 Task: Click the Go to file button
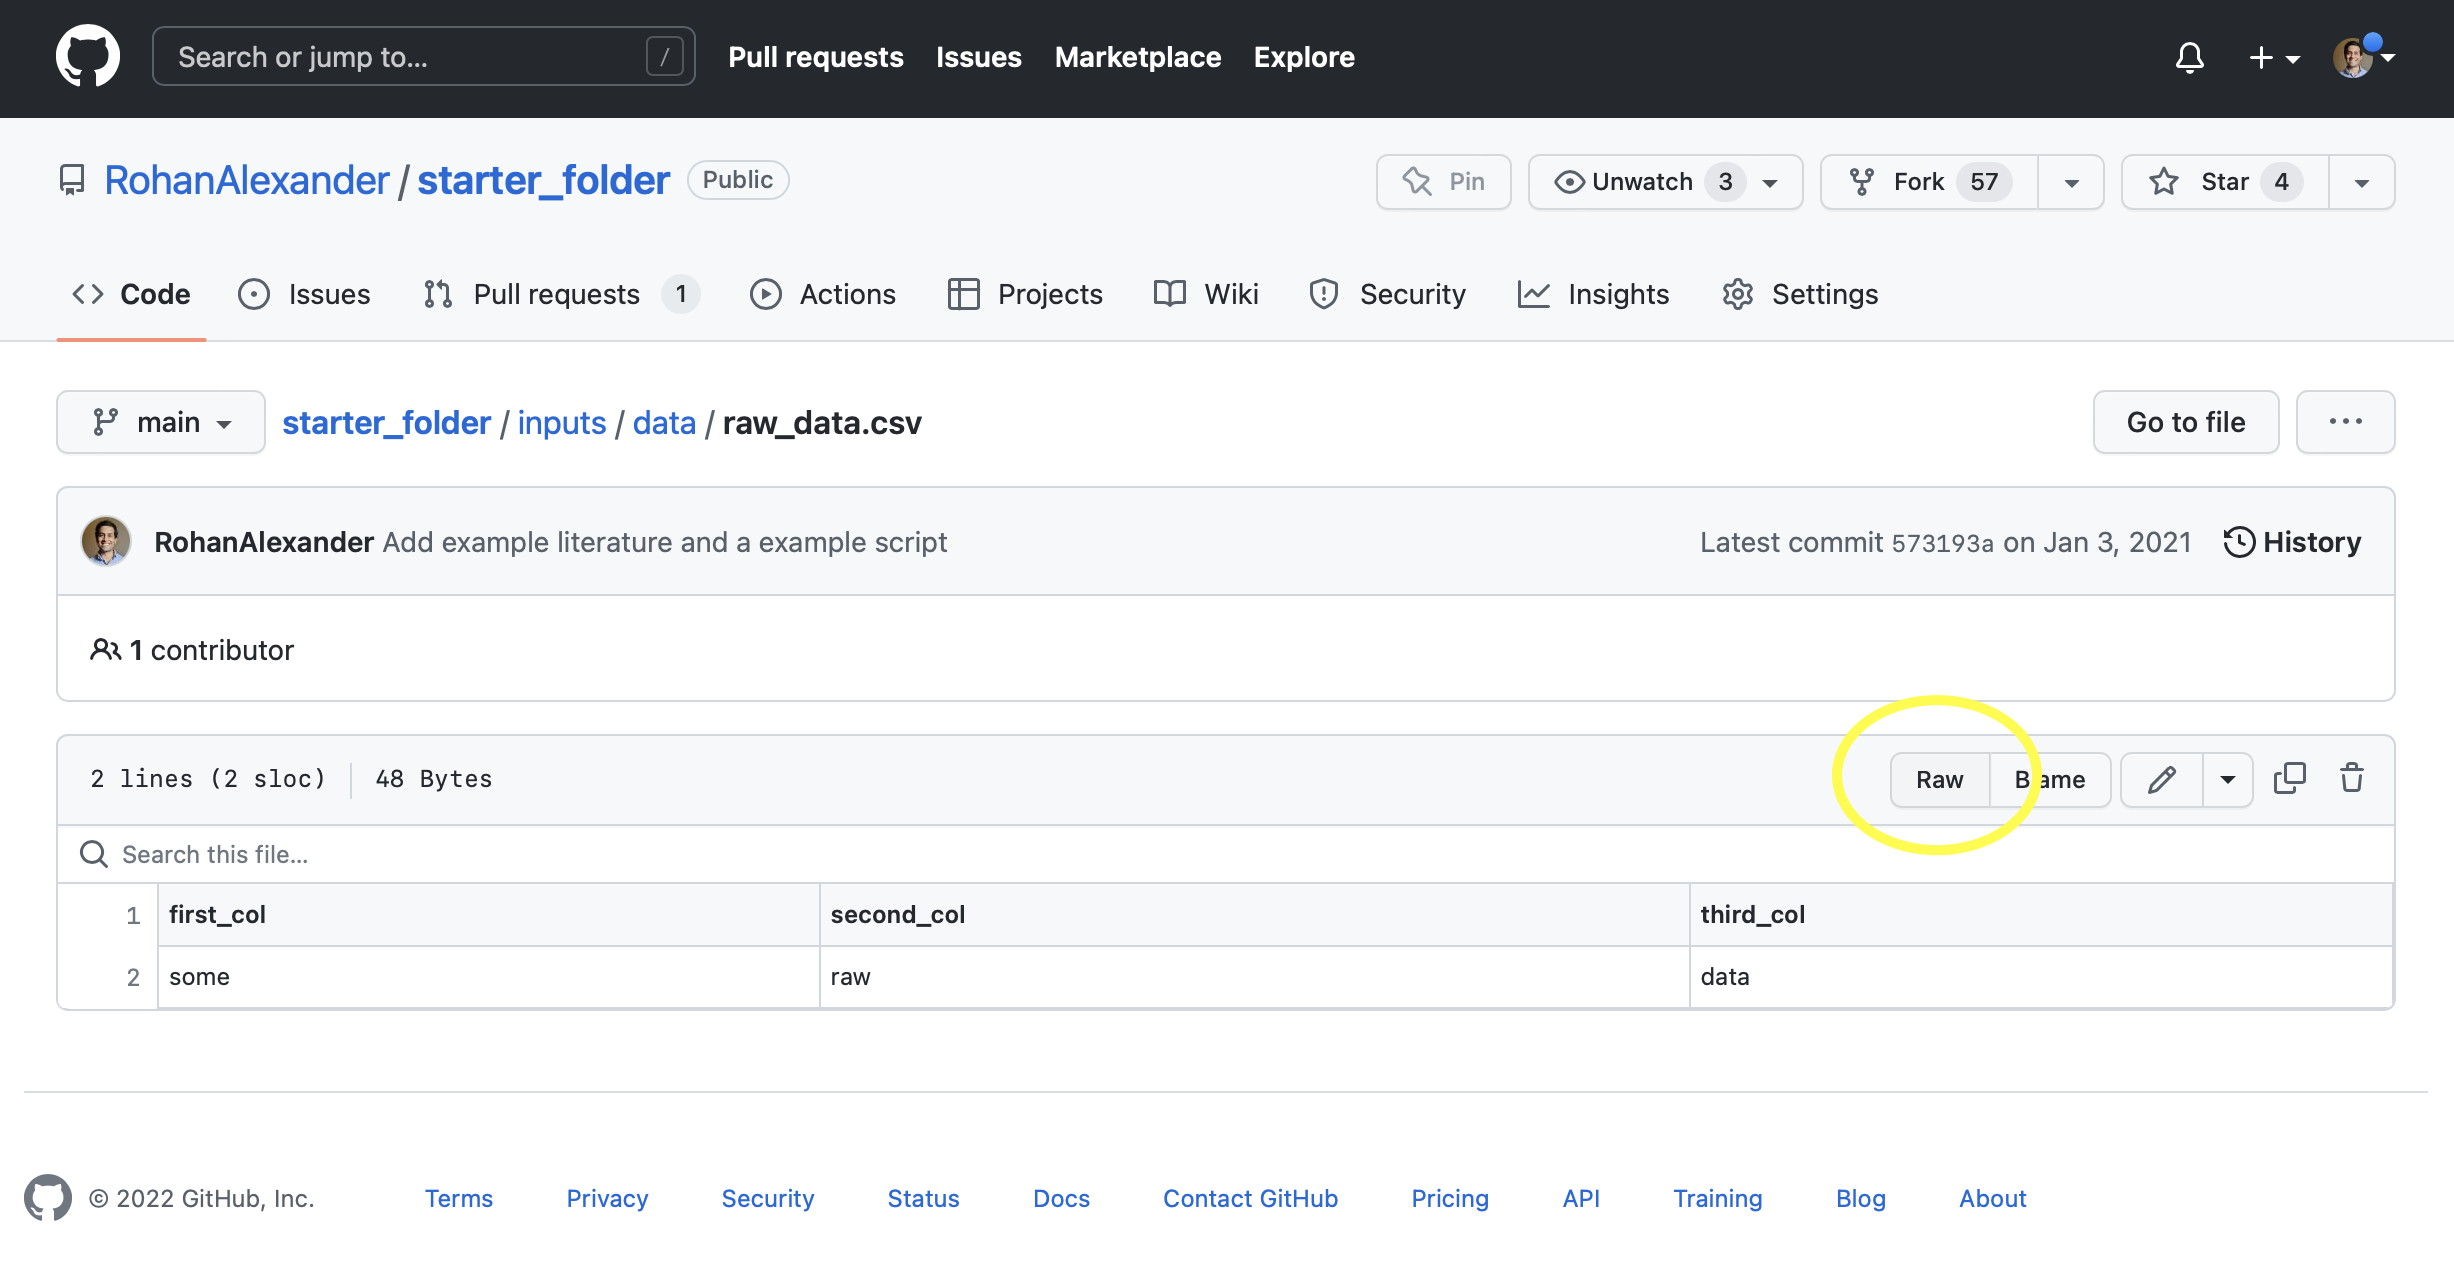[2185, 422]
